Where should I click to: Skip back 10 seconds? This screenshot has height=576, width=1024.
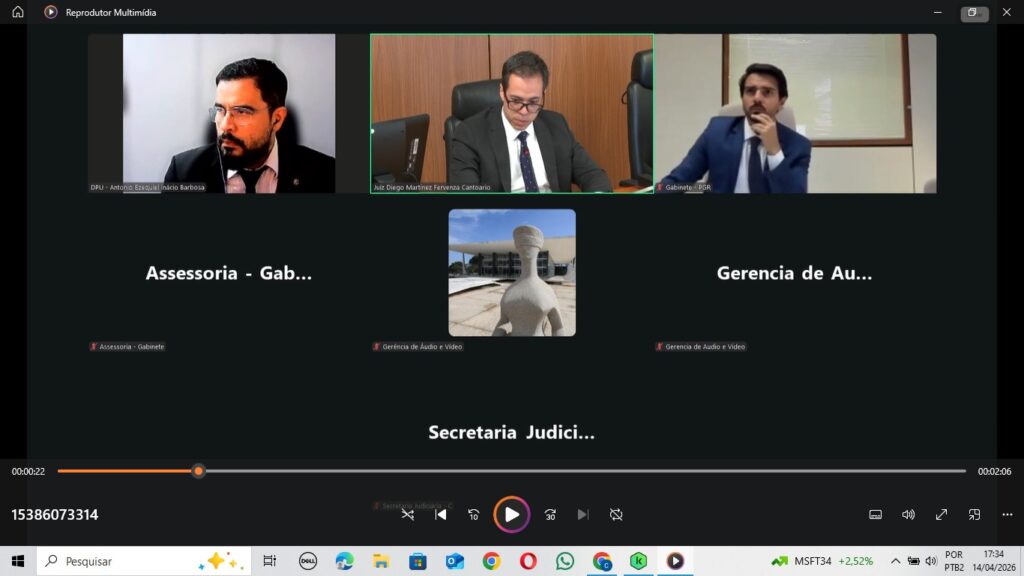pyautogui.click(x=474, y=514)
